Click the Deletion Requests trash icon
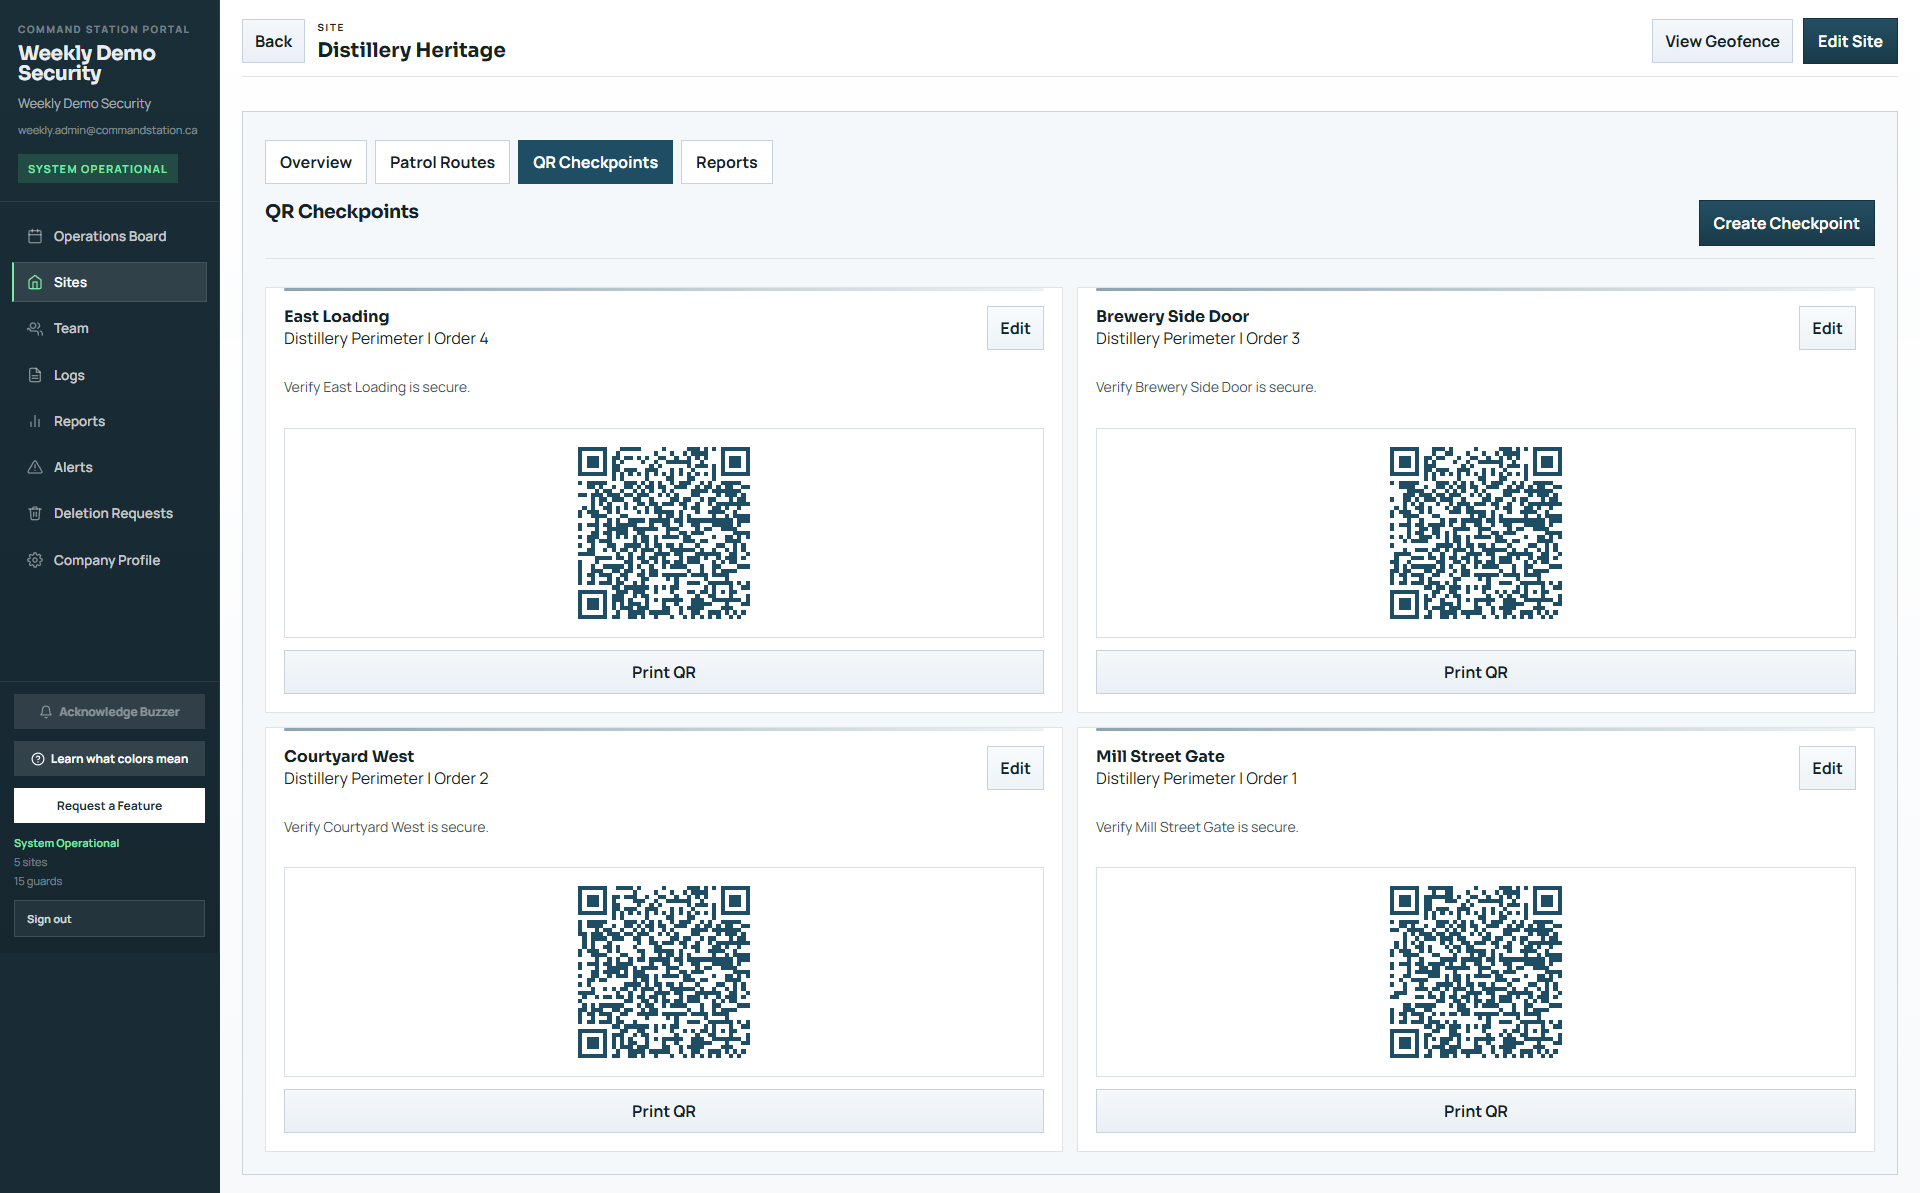The height and width of the screenshot is (1193, 1920). click(x=35, y=513)
